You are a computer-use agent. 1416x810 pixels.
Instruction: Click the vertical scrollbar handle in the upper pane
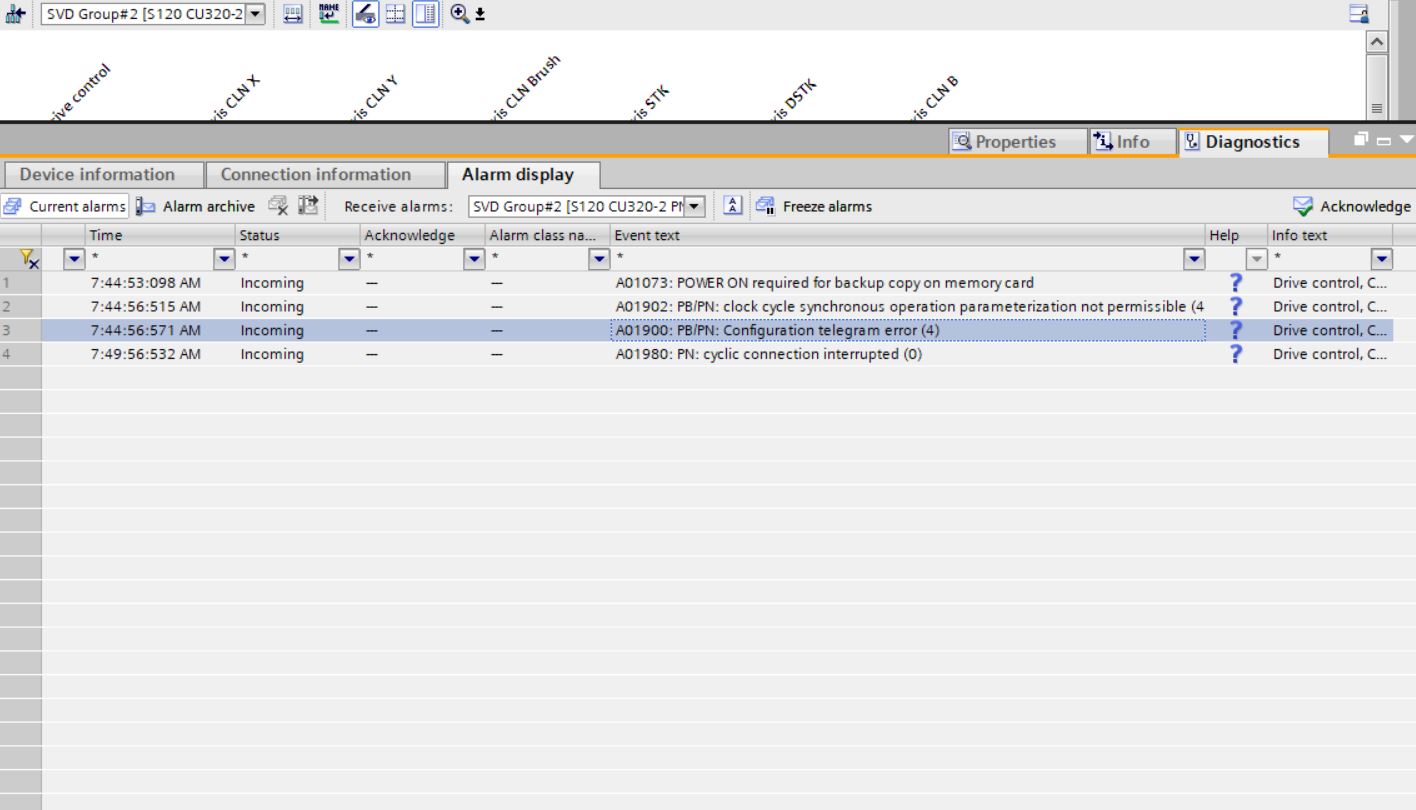tap(1377, 80)
